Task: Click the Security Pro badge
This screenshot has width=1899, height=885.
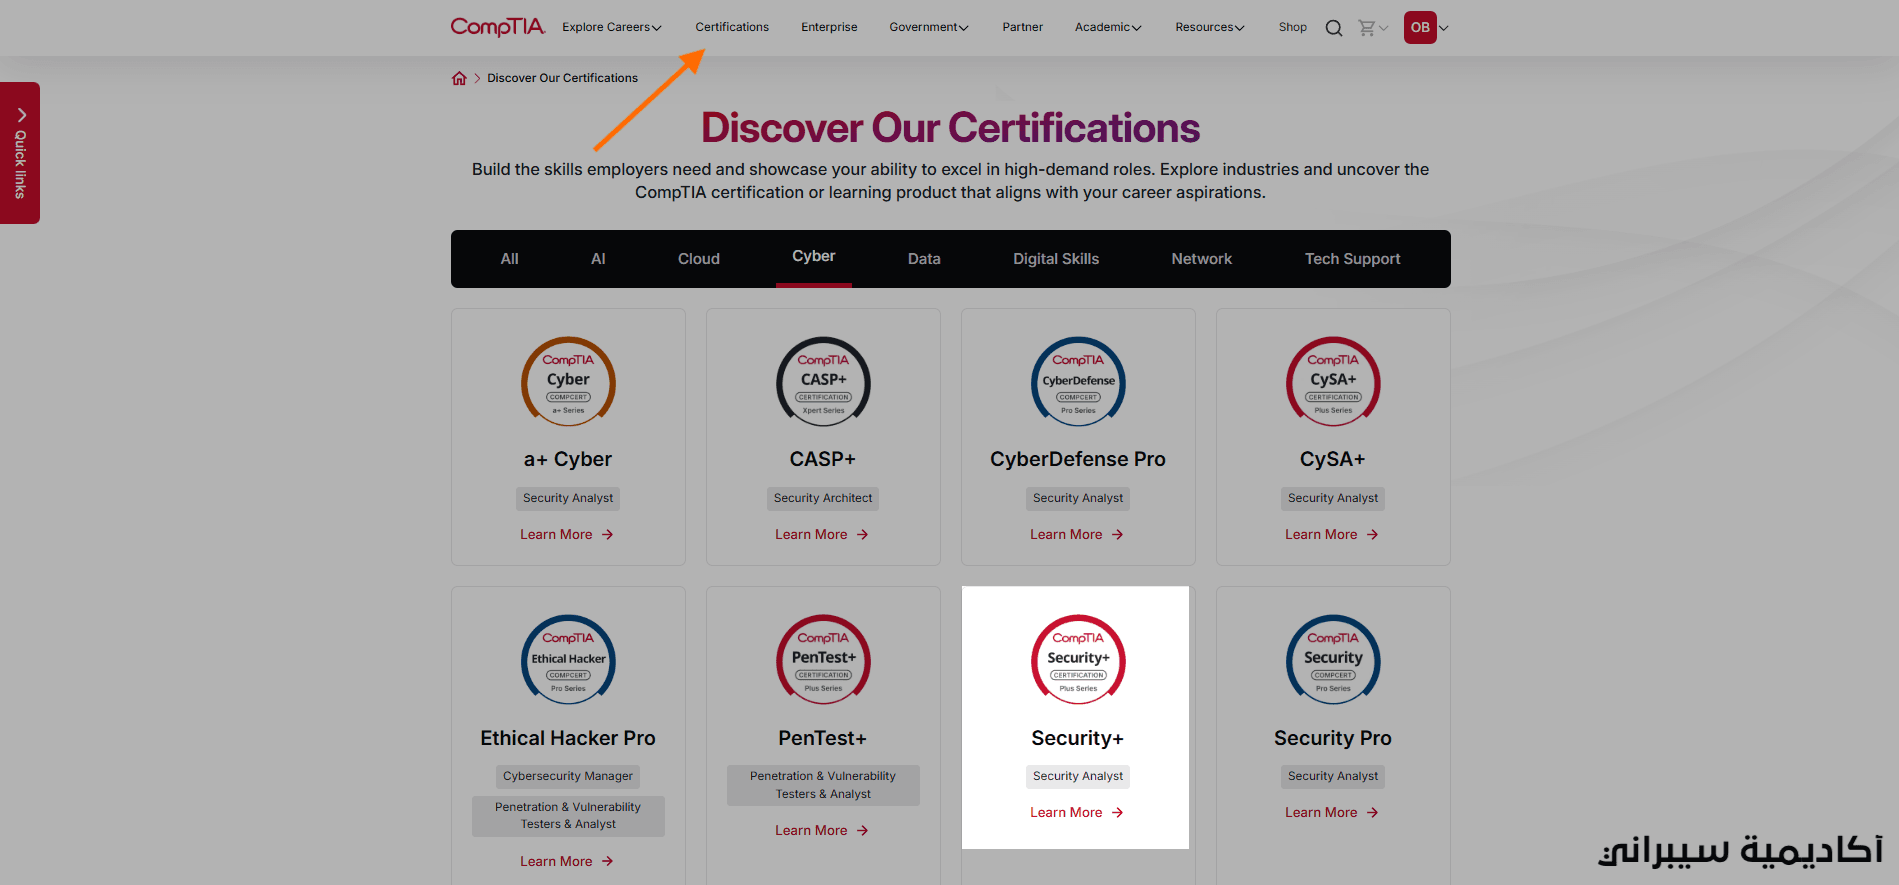Action: (x=1333, y=660)
